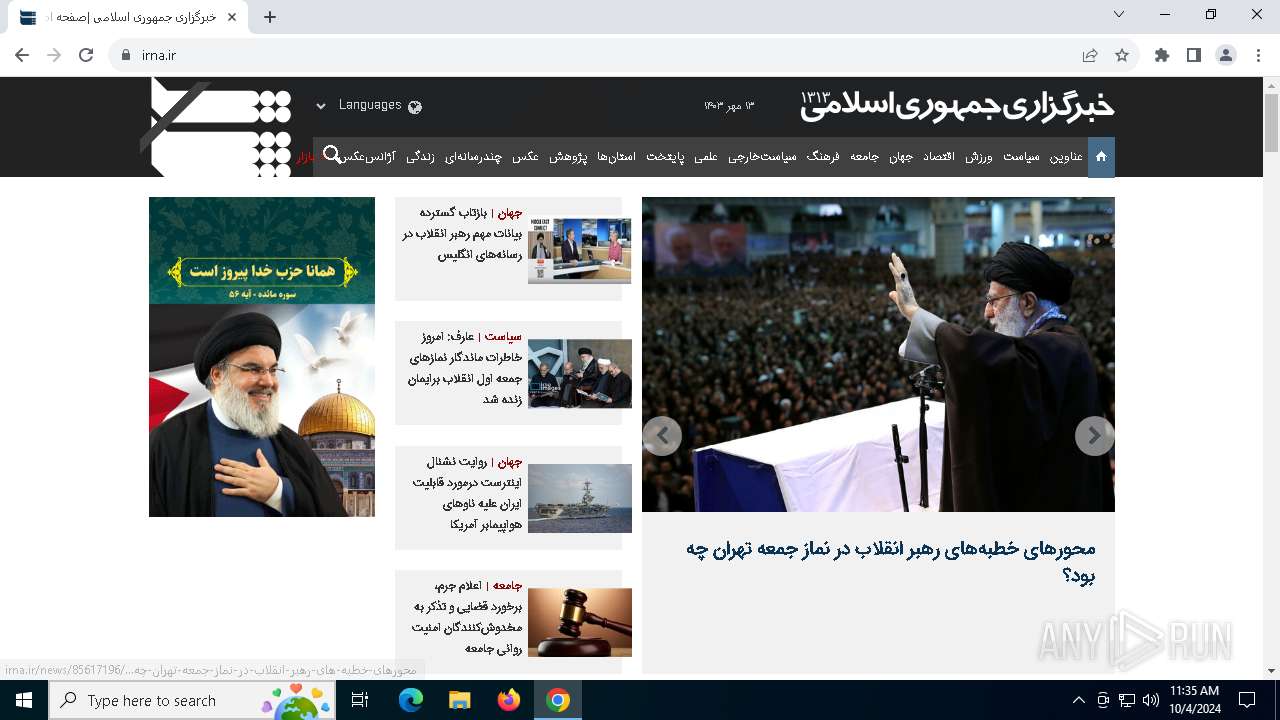Screen dimensions: 1280x720
Task: Read the اعلام جرم judicial story
Action: (466, 617)
